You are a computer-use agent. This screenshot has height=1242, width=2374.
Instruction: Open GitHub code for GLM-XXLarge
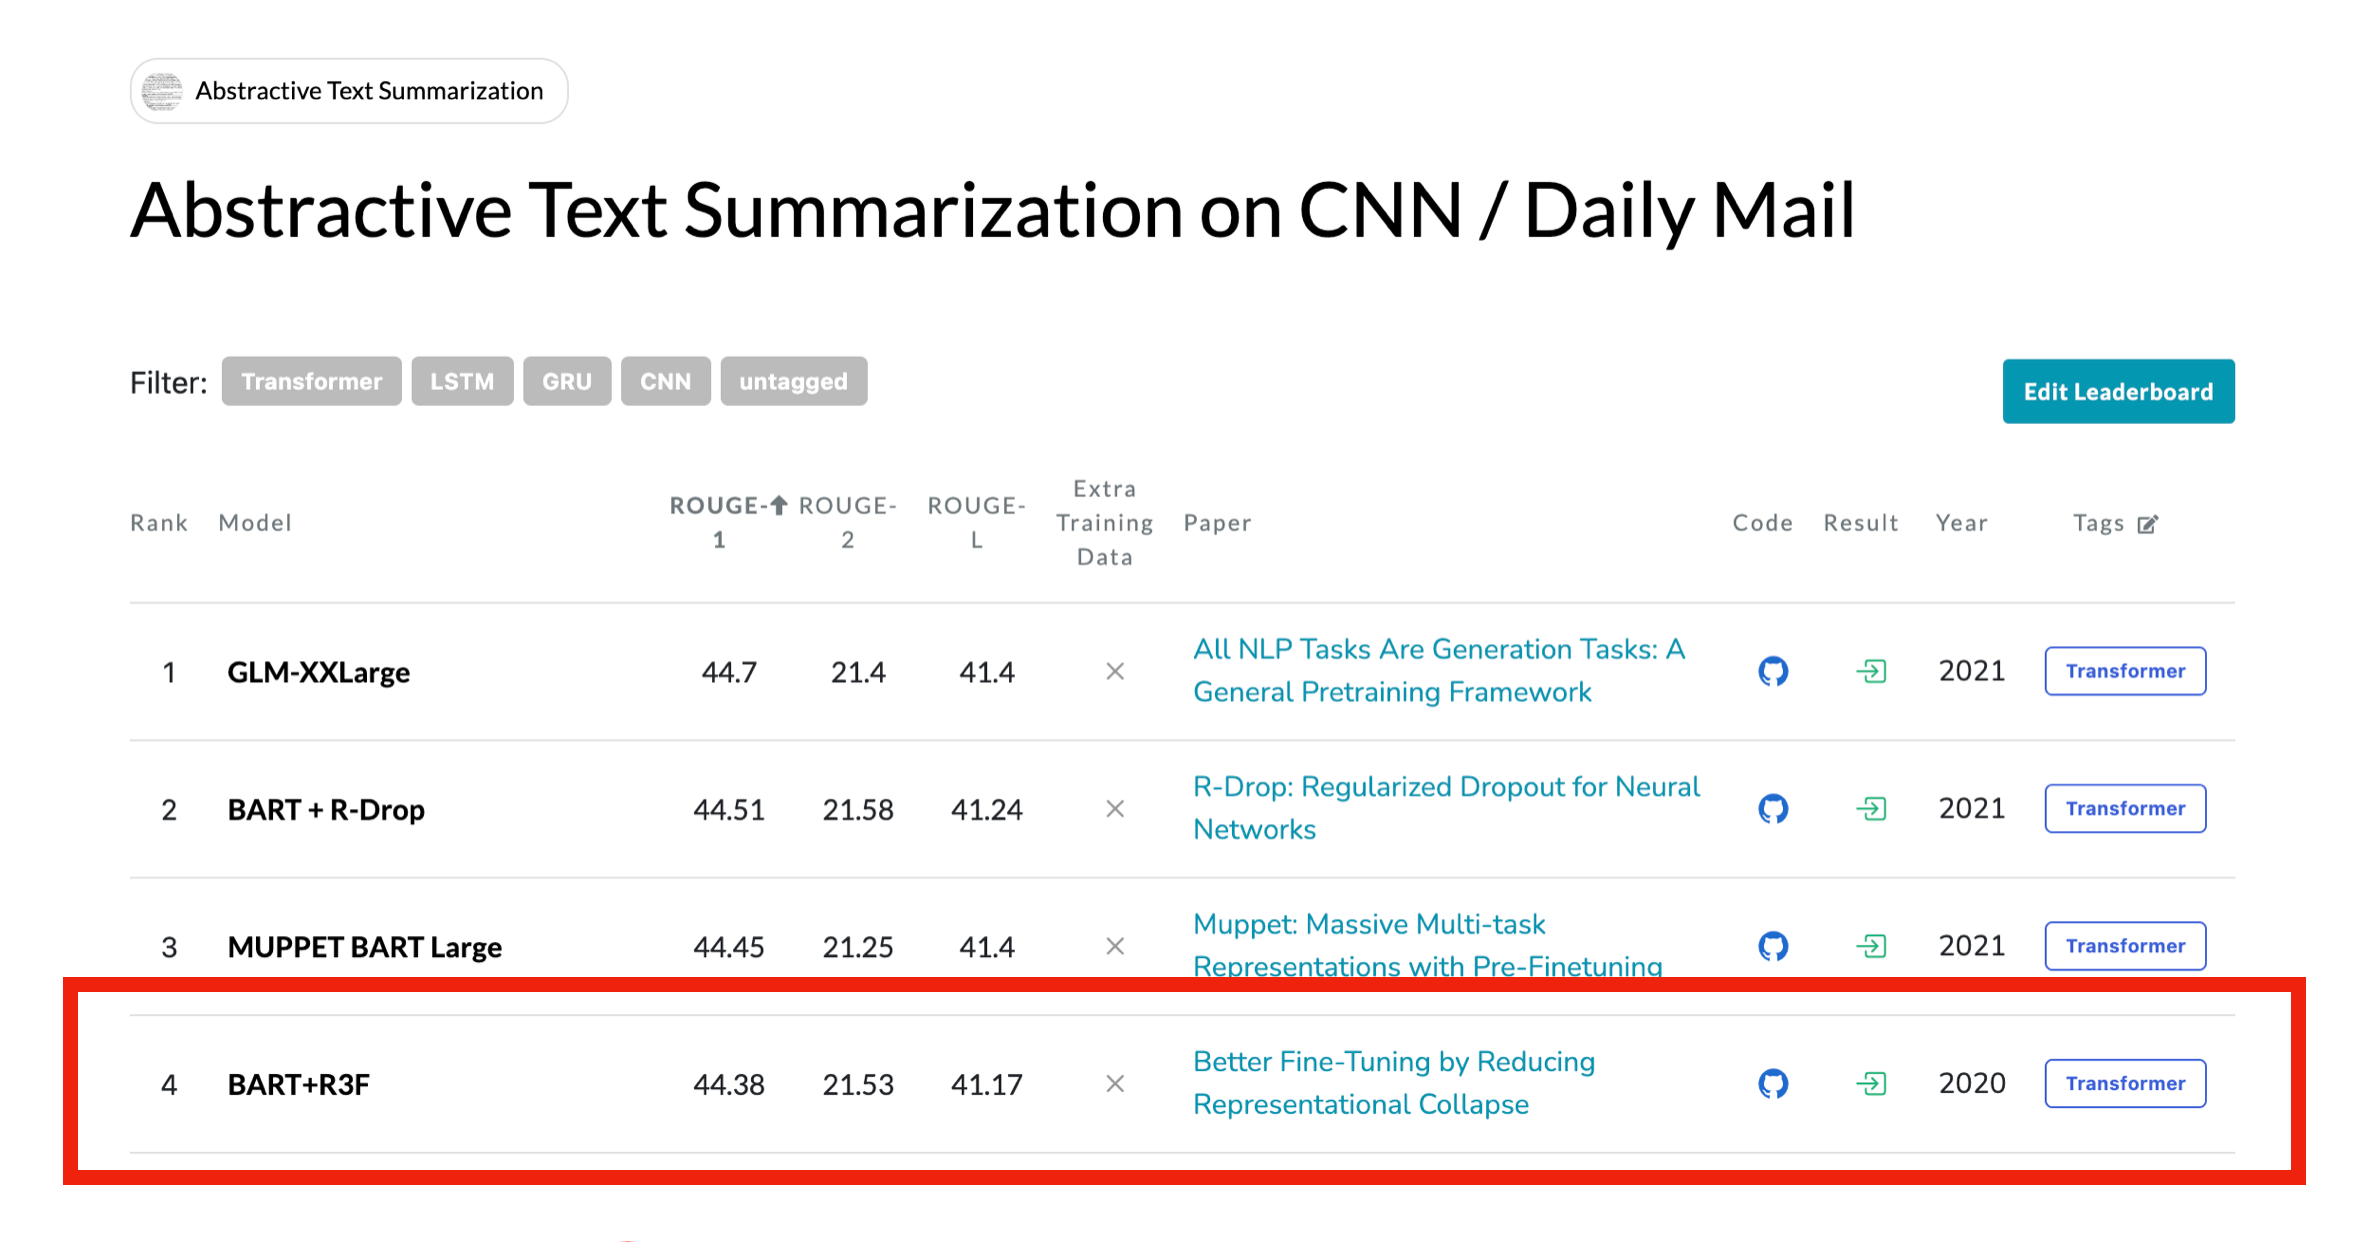click(1772, 671)
